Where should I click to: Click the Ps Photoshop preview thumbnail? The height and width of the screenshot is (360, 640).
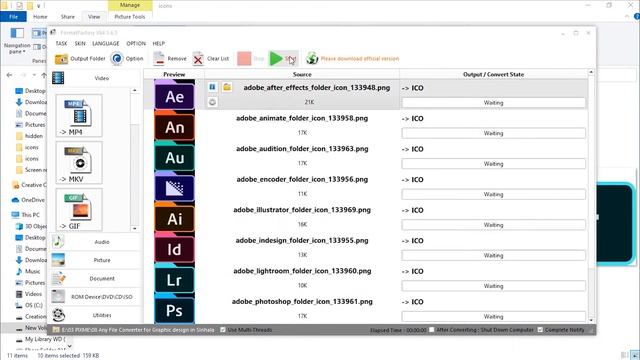pyautogui.click(x=174, y=309)
